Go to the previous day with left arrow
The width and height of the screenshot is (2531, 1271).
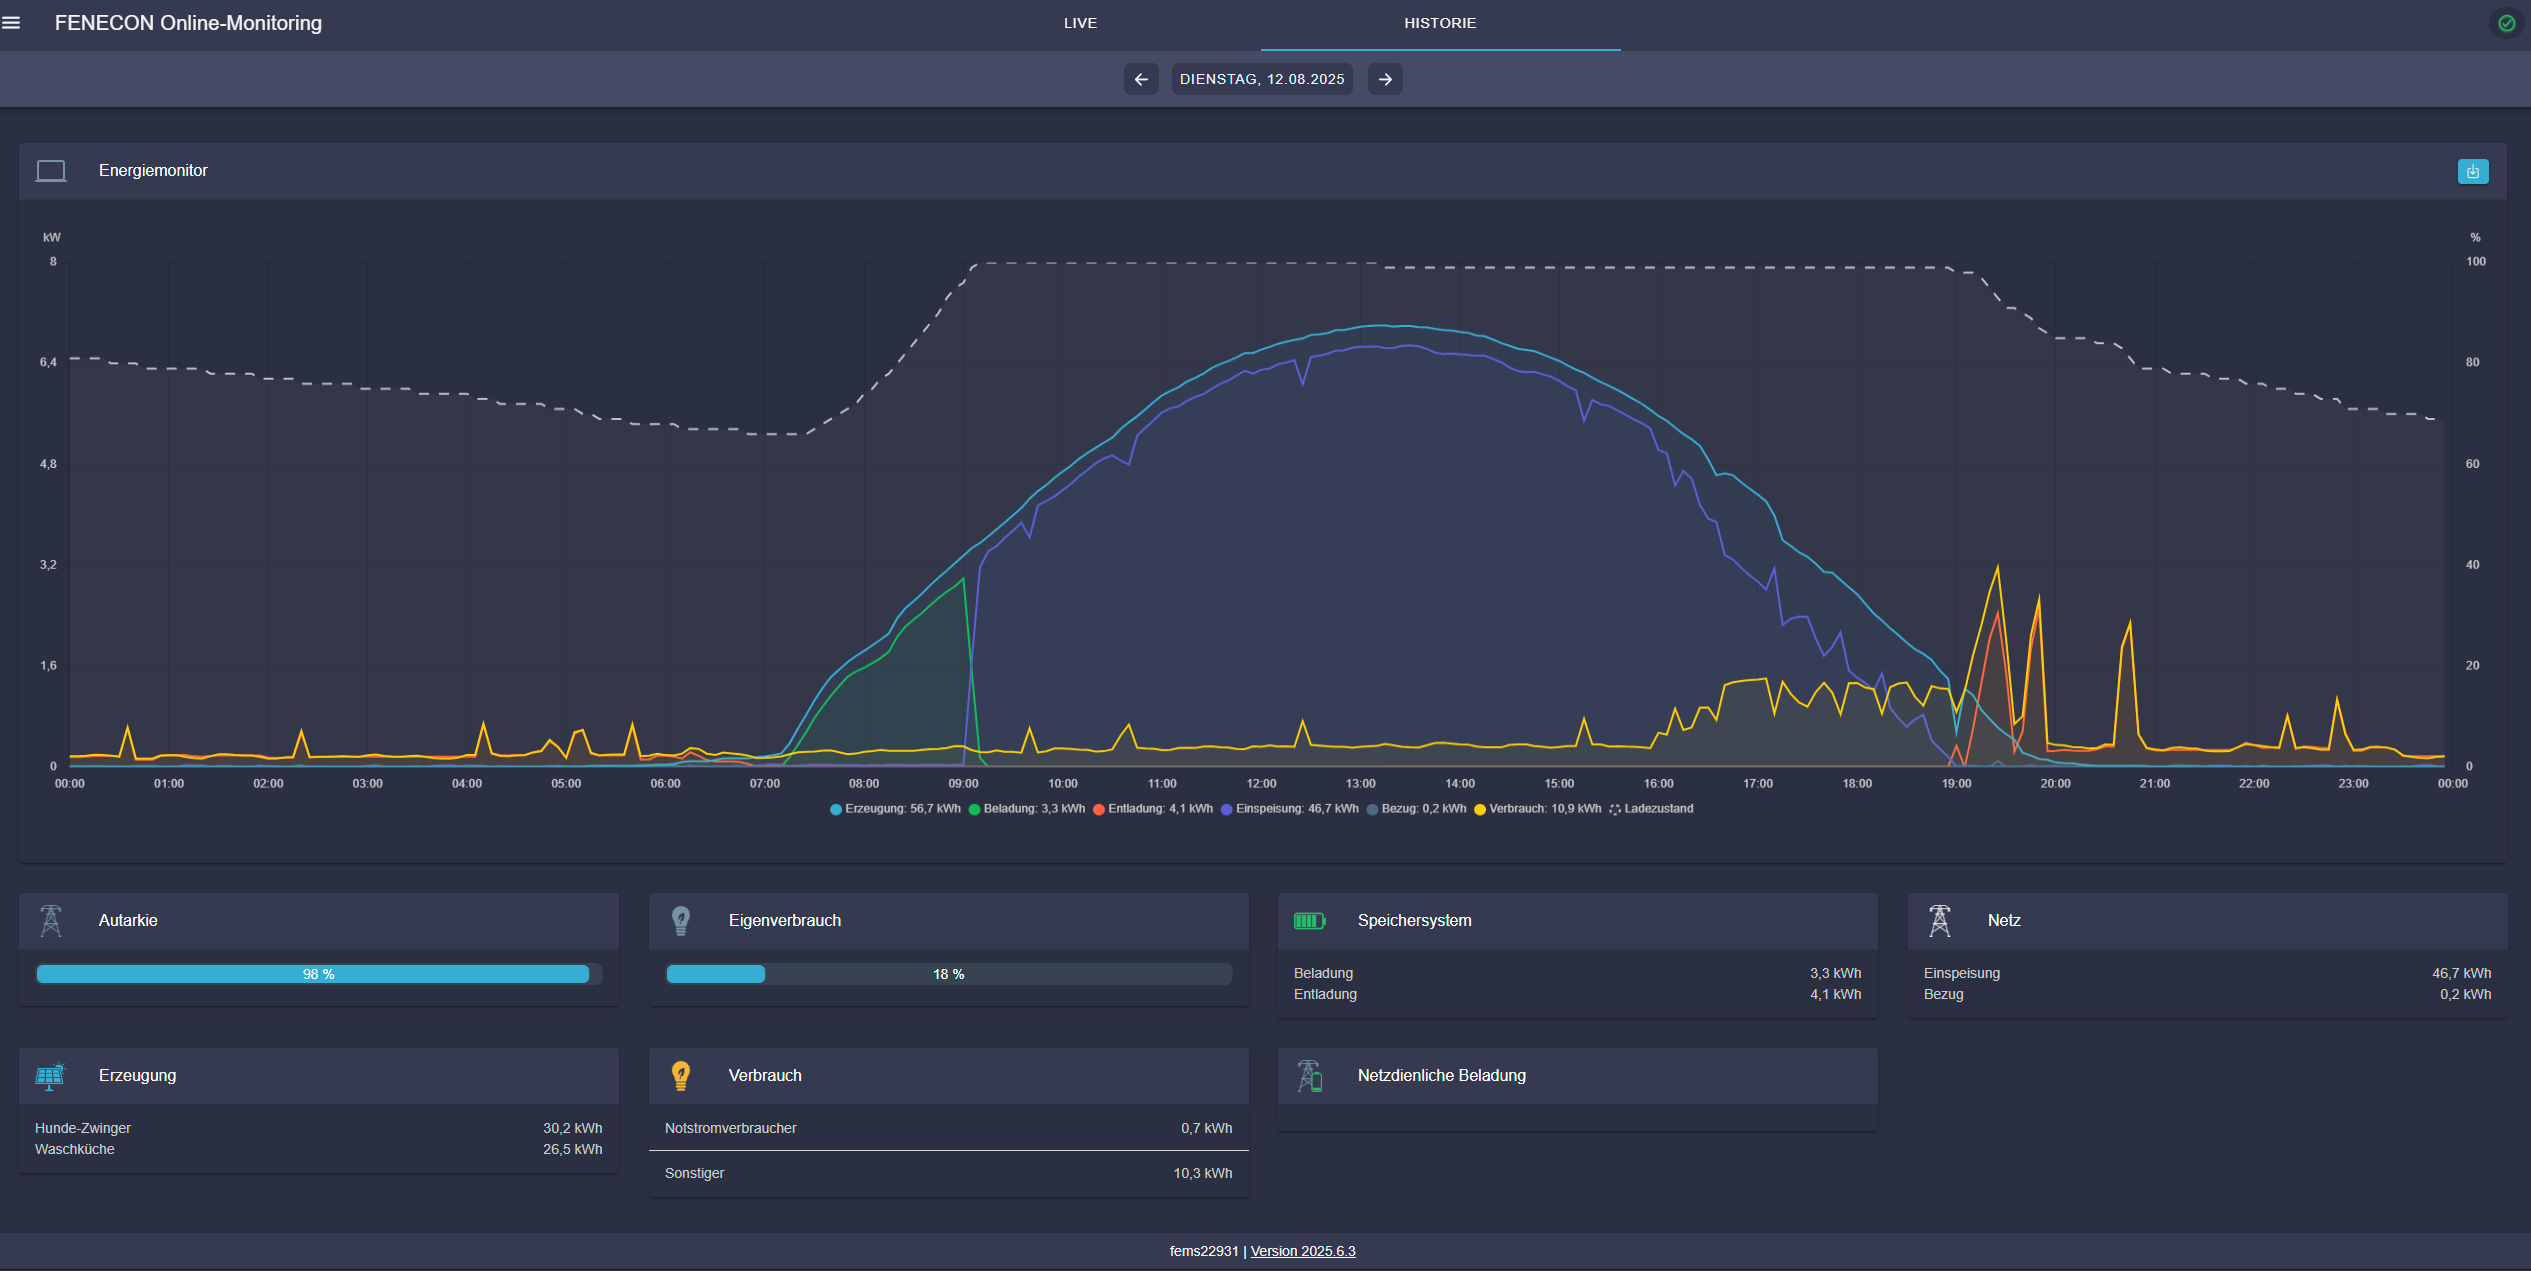(1141, 79)
